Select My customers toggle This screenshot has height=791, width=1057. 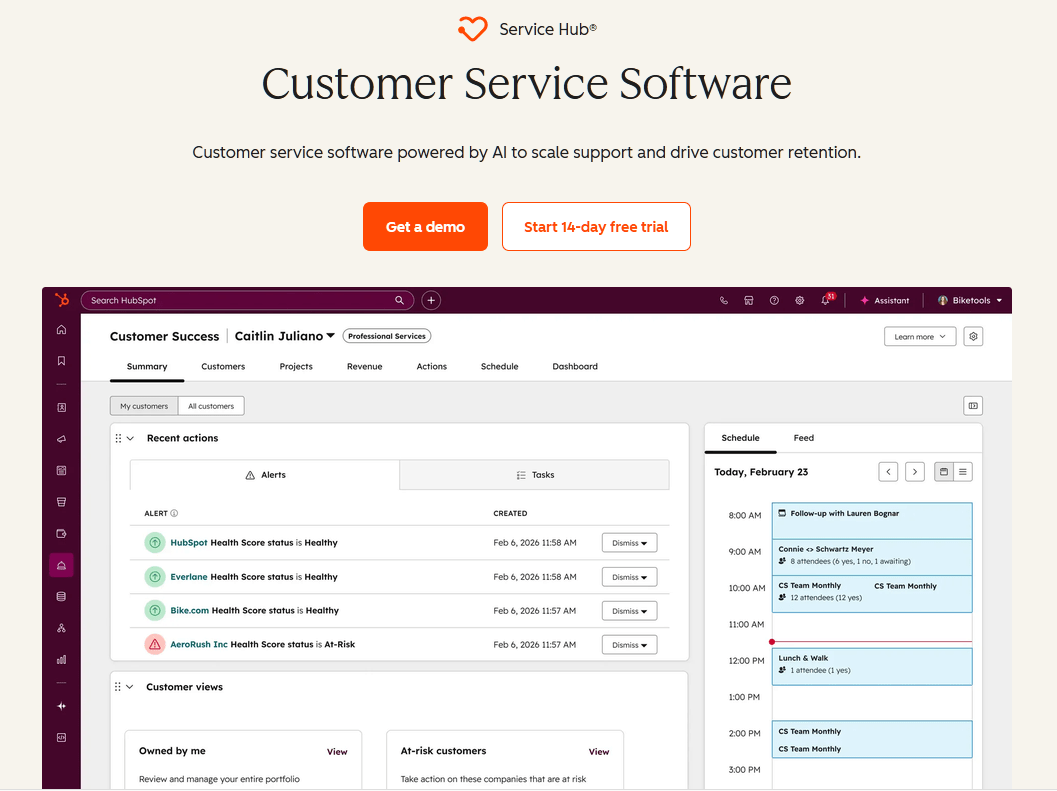(x=144, y=406)
